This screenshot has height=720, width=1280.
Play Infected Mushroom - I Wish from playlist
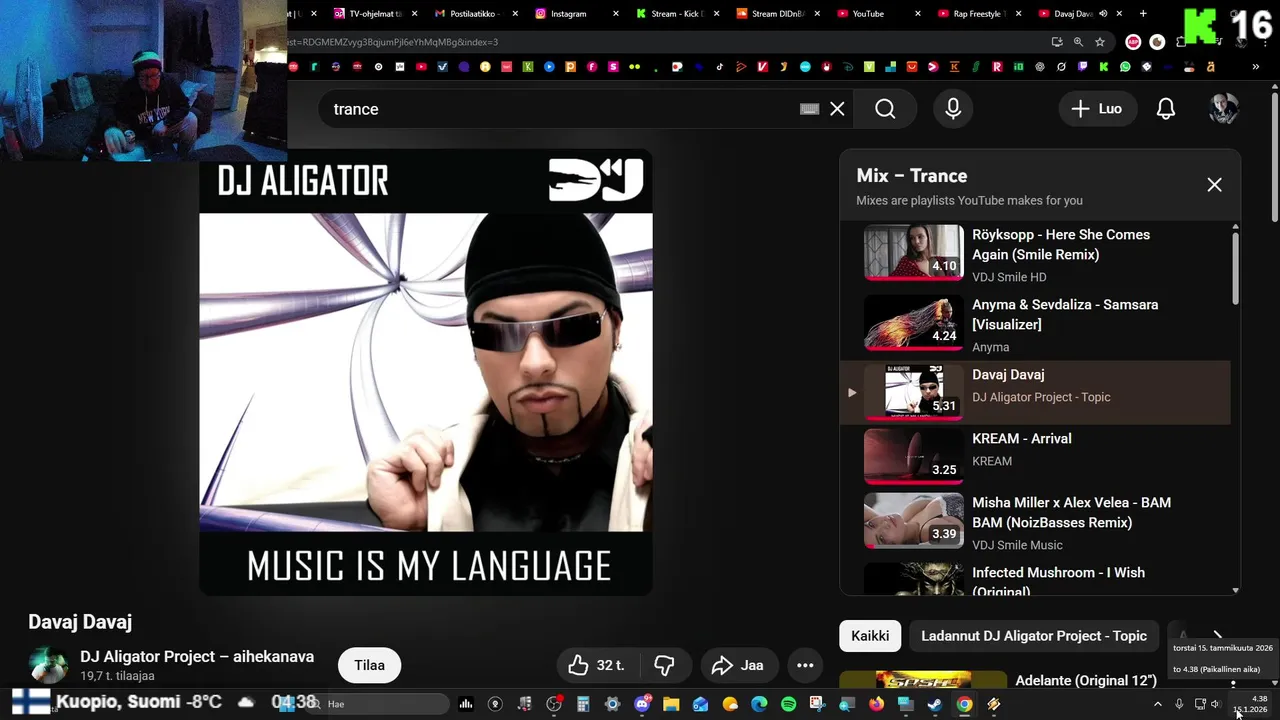pos(1035,580)
